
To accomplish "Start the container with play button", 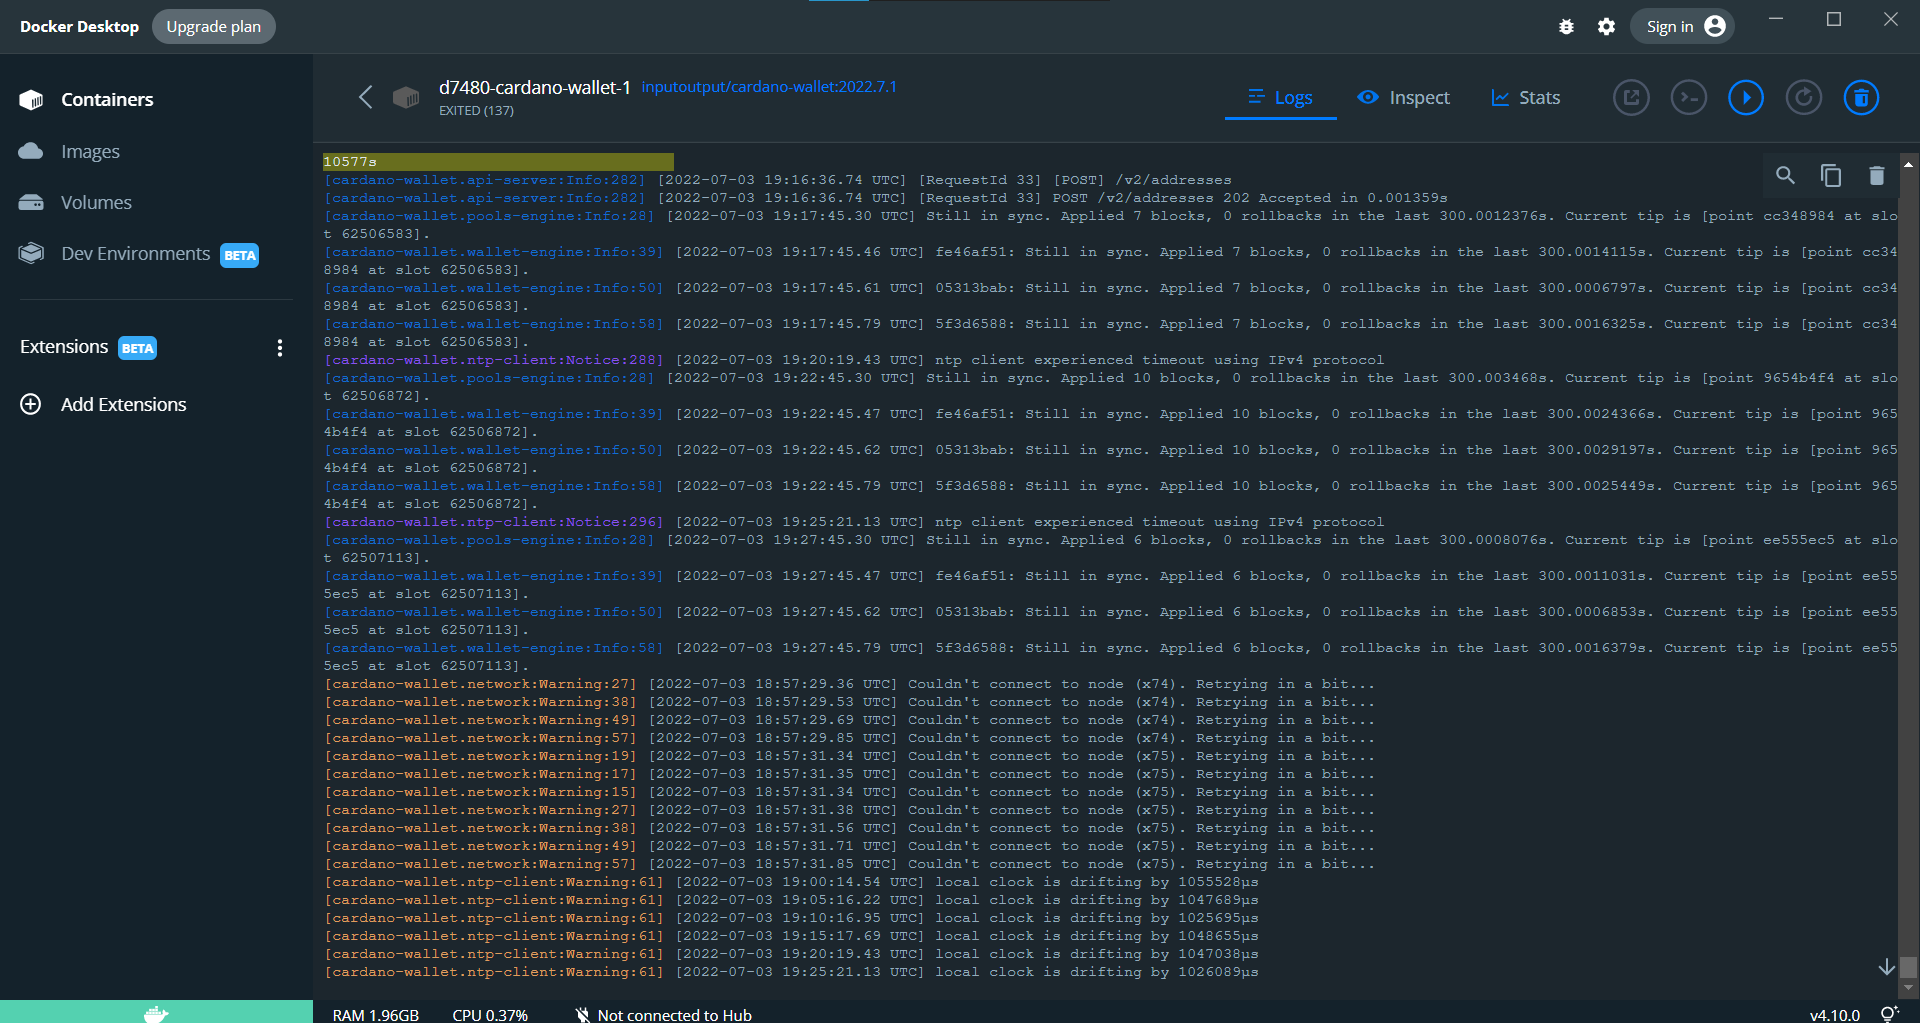I will coord(1746,98).
